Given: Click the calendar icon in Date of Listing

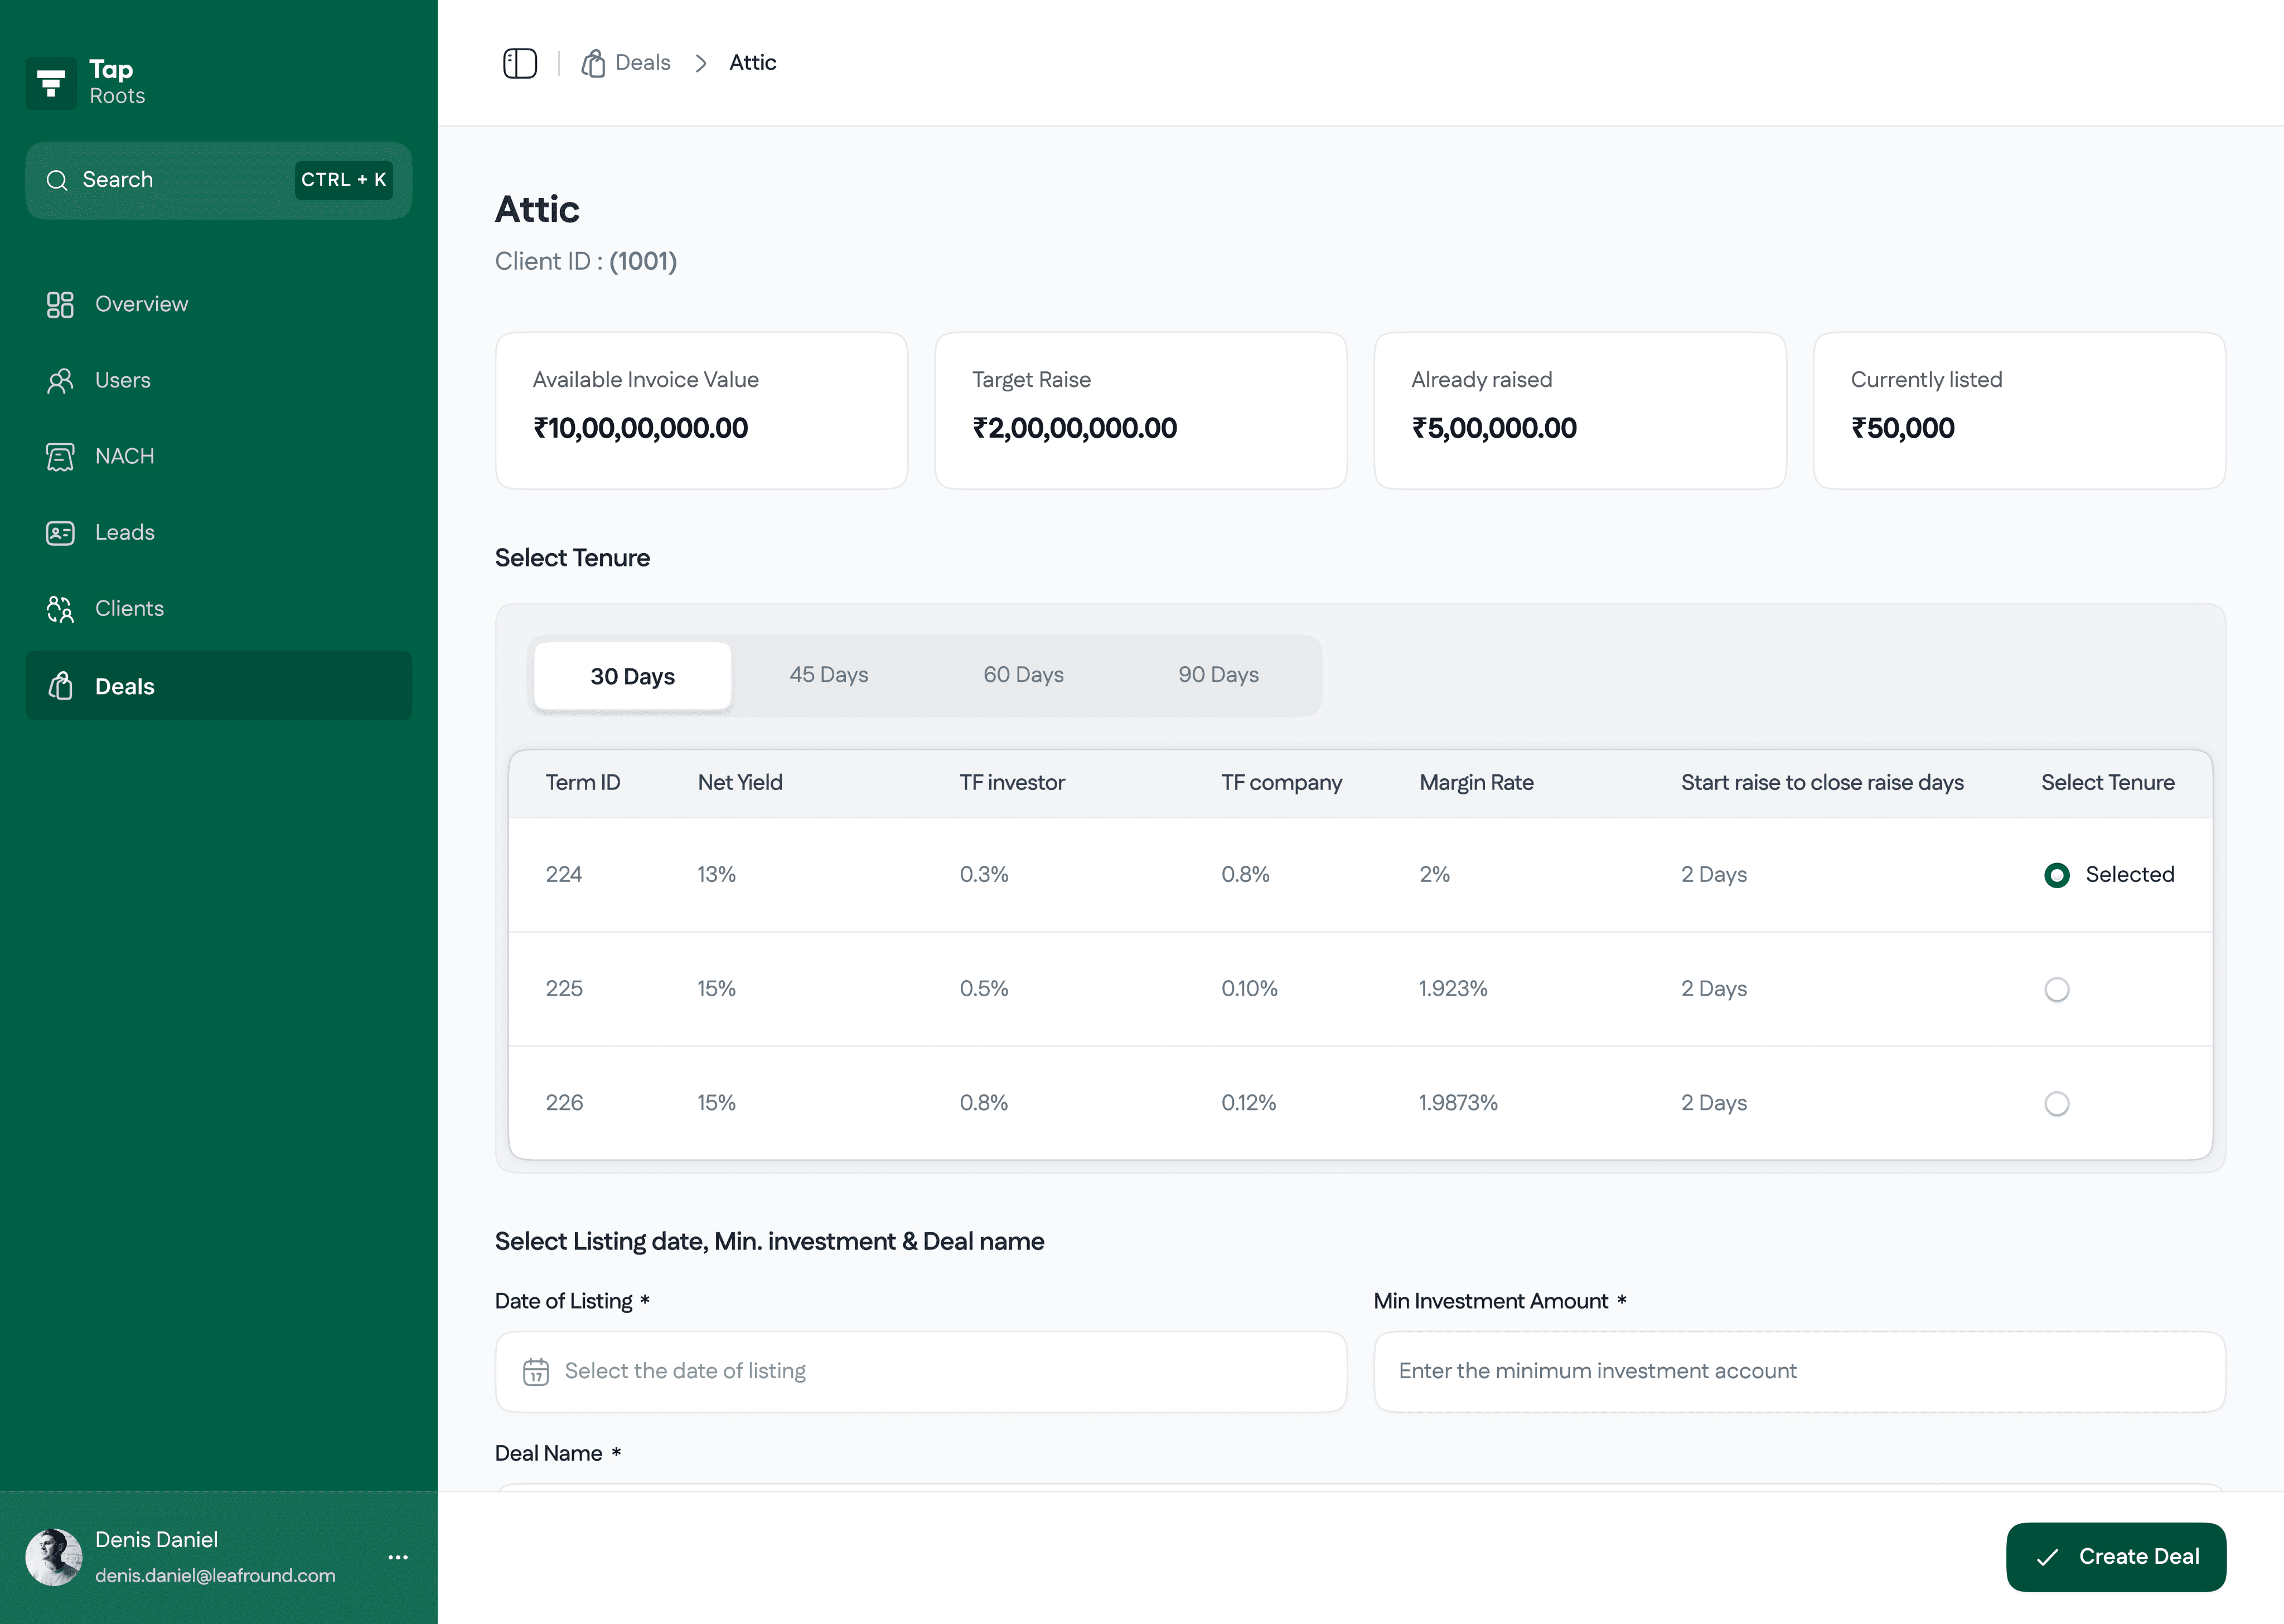Looking at the screenshot, I should [x=536, y=1371].
